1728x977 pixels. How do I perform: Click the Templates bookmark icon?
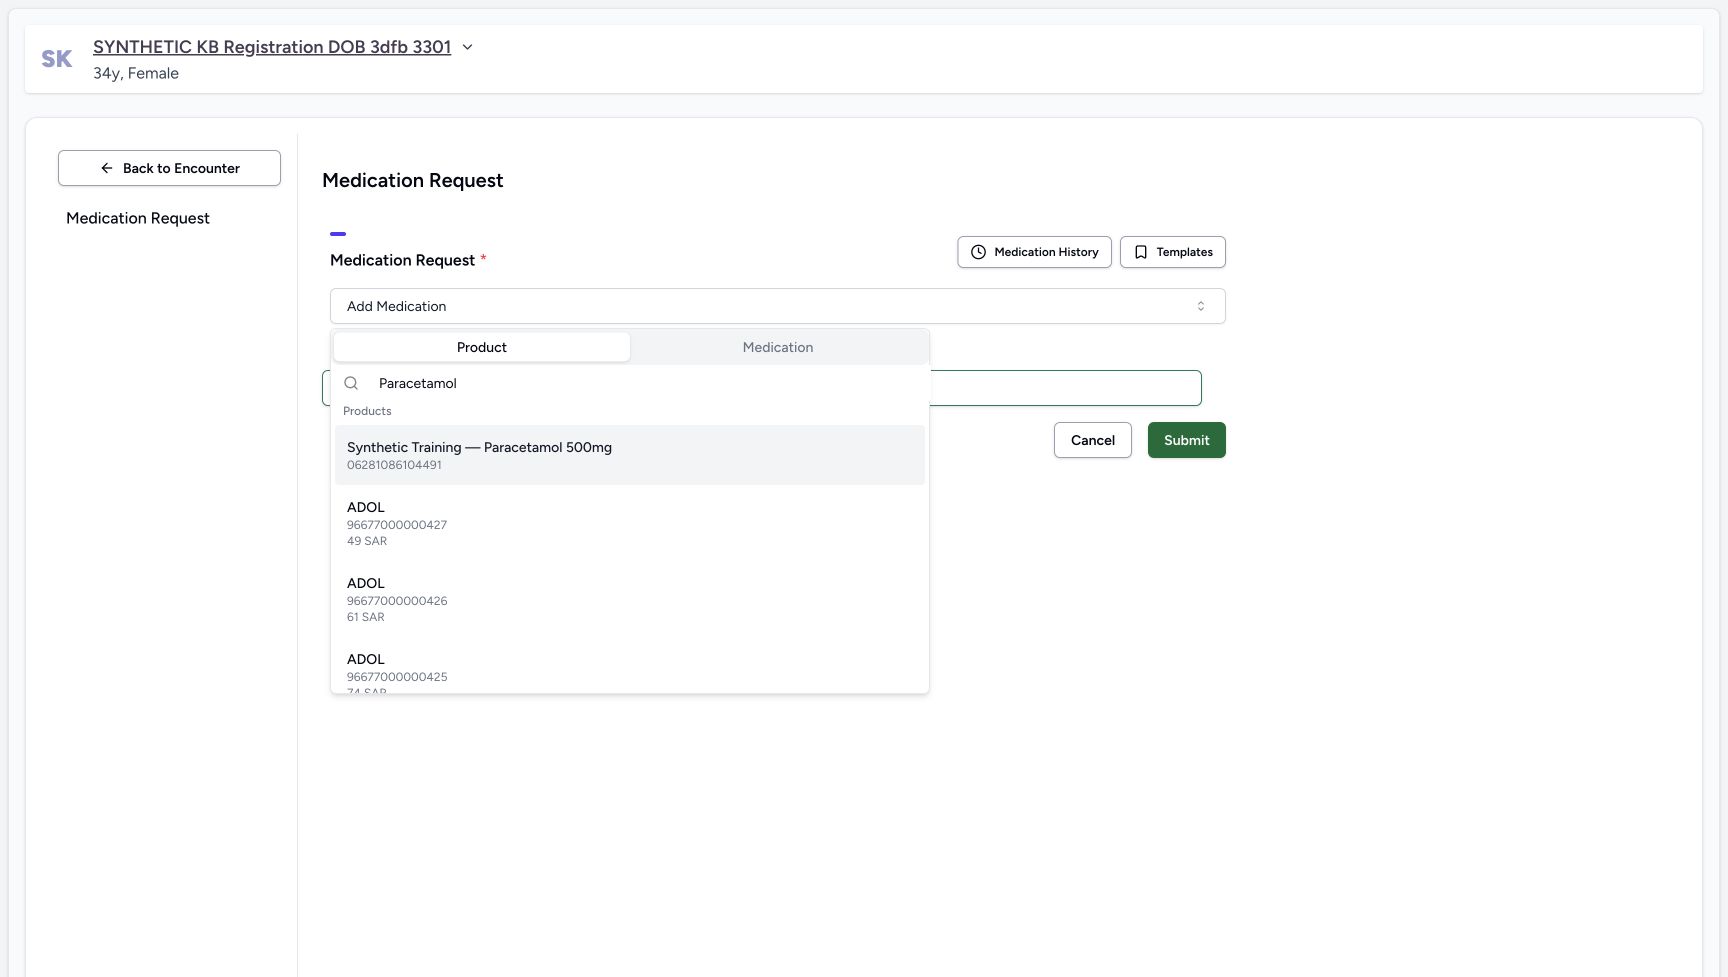click(1141, 252)
